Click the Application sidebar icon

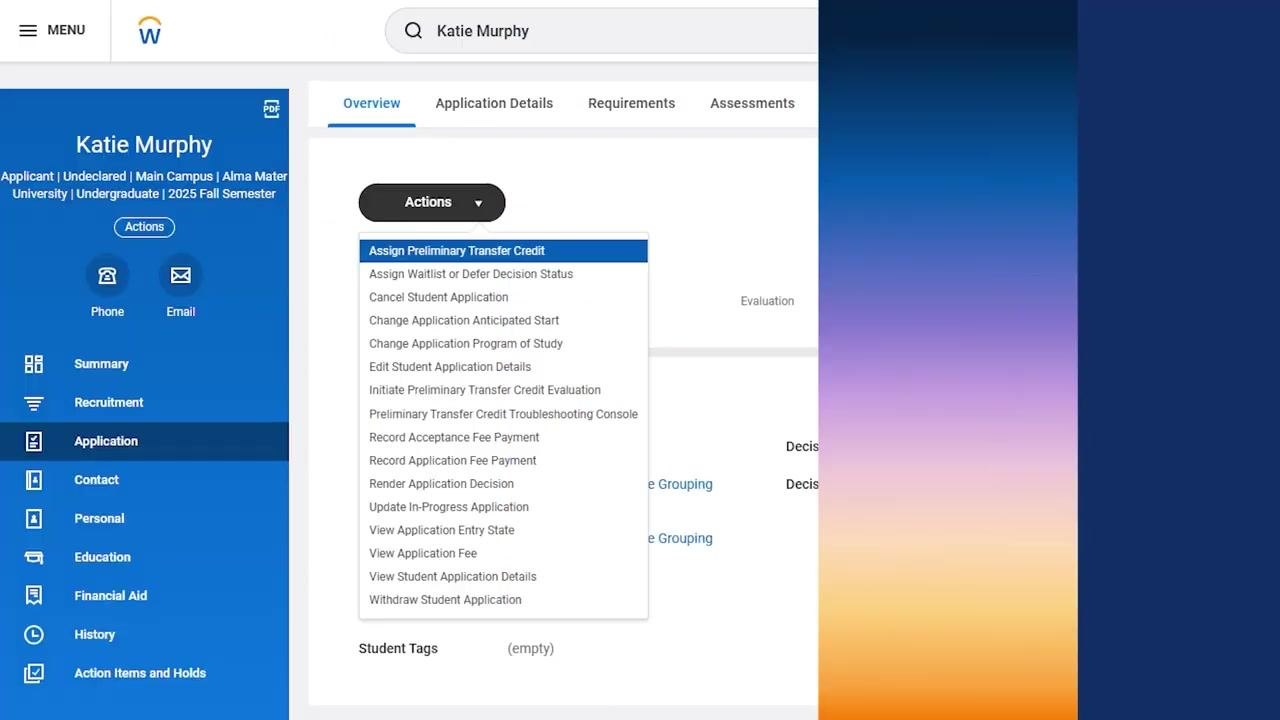coord(34,441)
